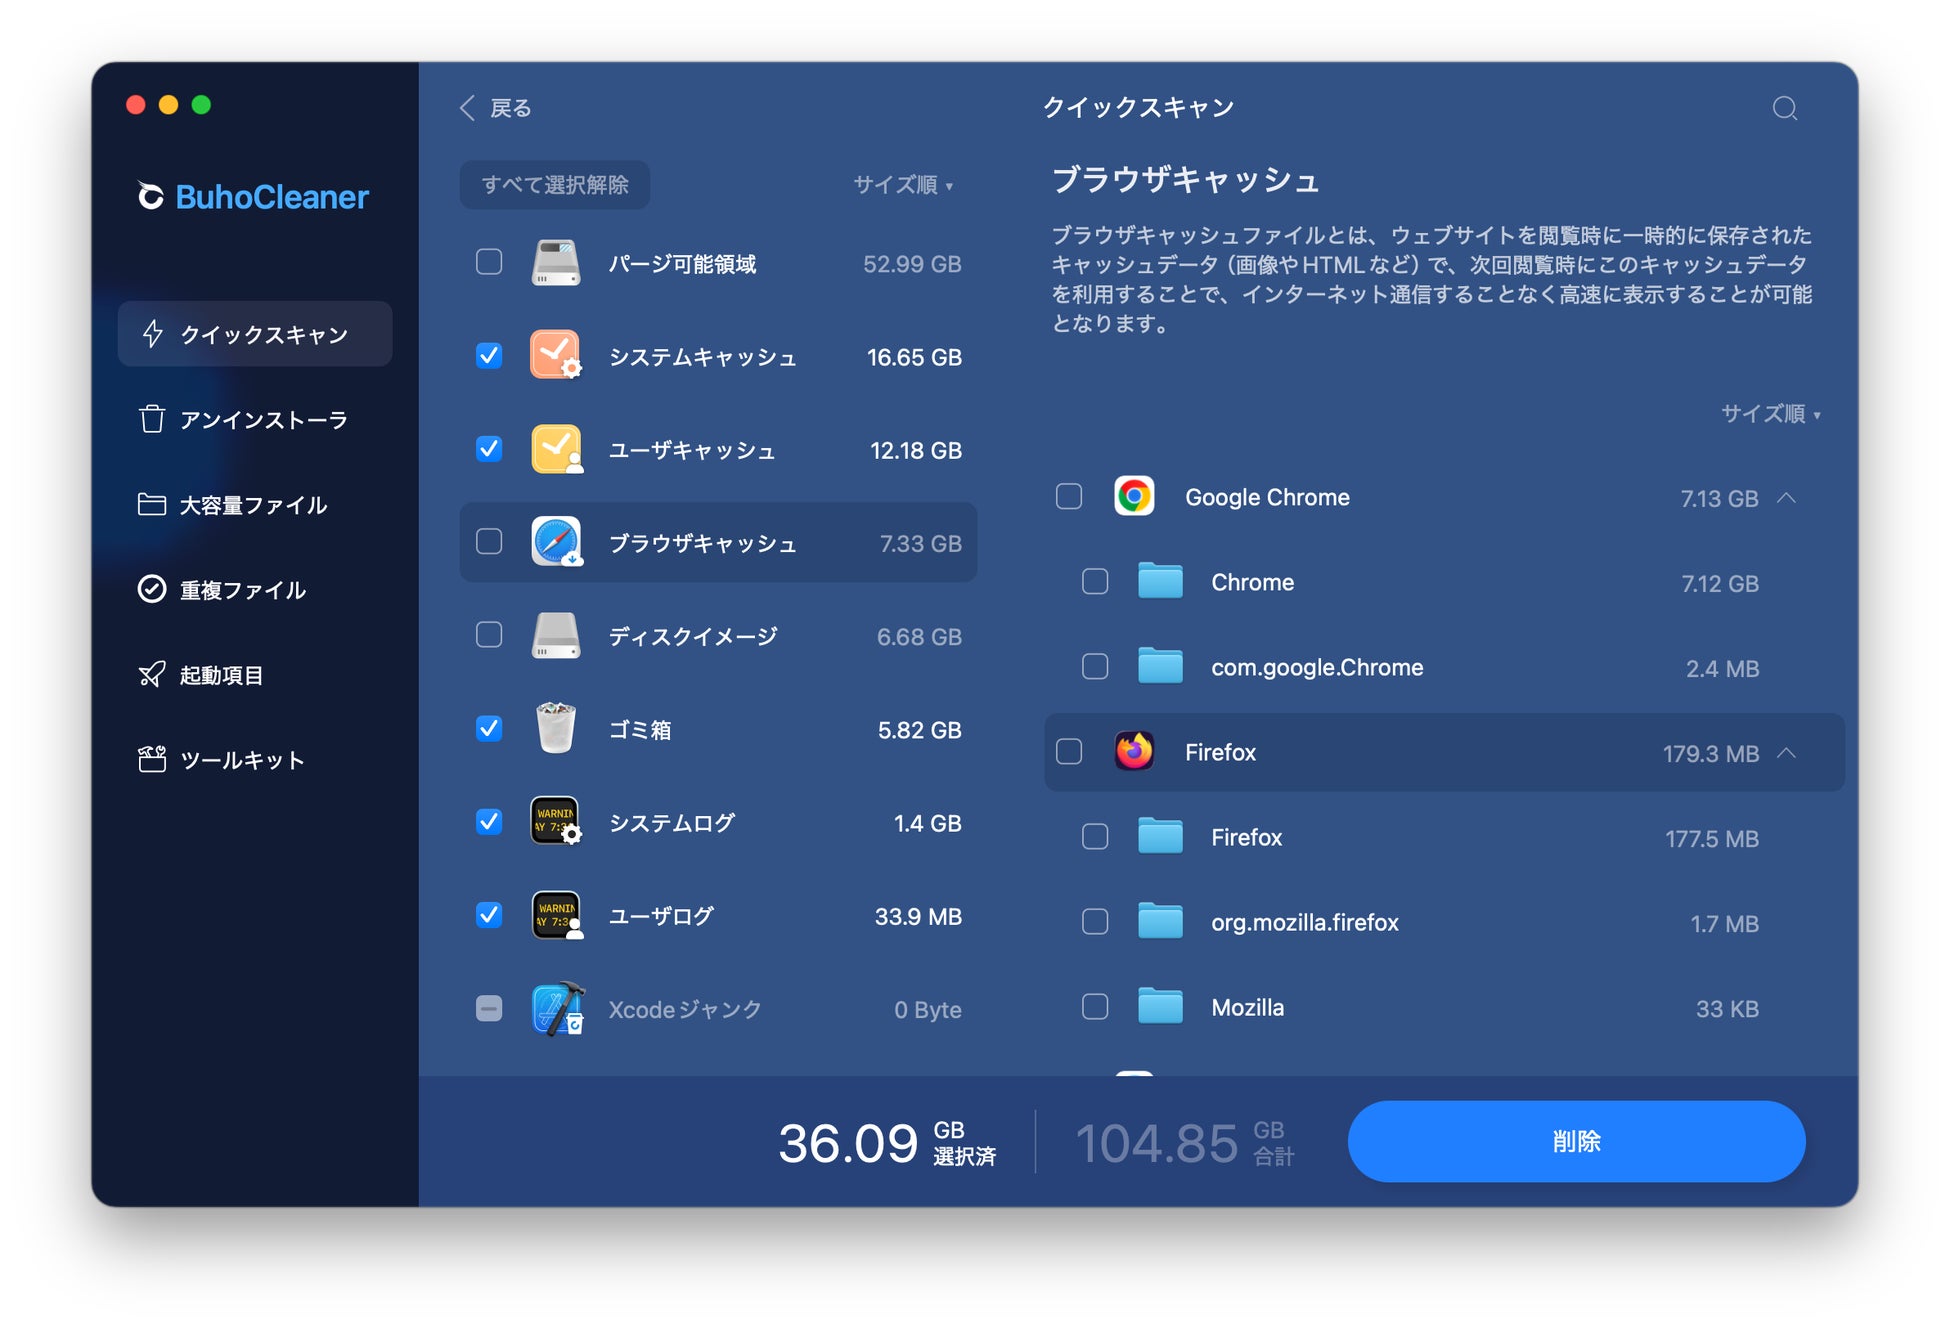Click the Firefox app icon
Image resolution: width=1950 pixels, height=1328 pixels.
[x=1134, y=752]
